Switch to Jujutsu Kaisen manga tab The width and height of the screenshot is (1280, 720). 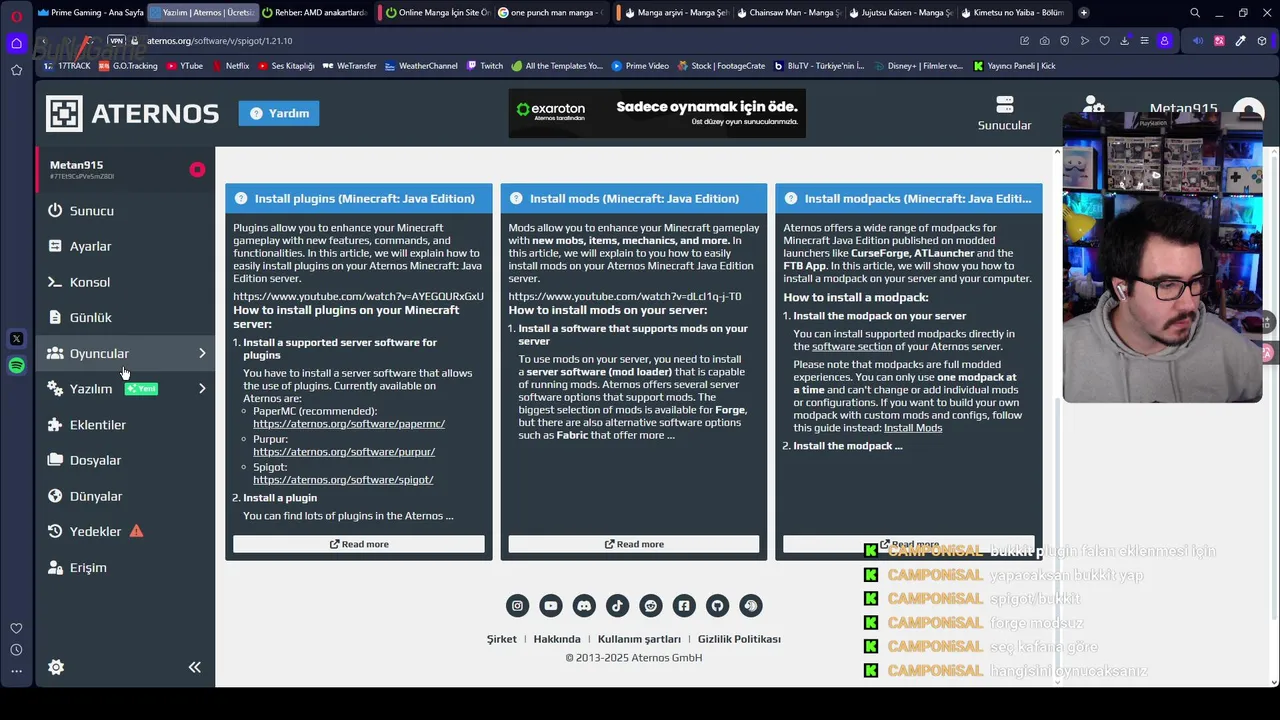900,13
